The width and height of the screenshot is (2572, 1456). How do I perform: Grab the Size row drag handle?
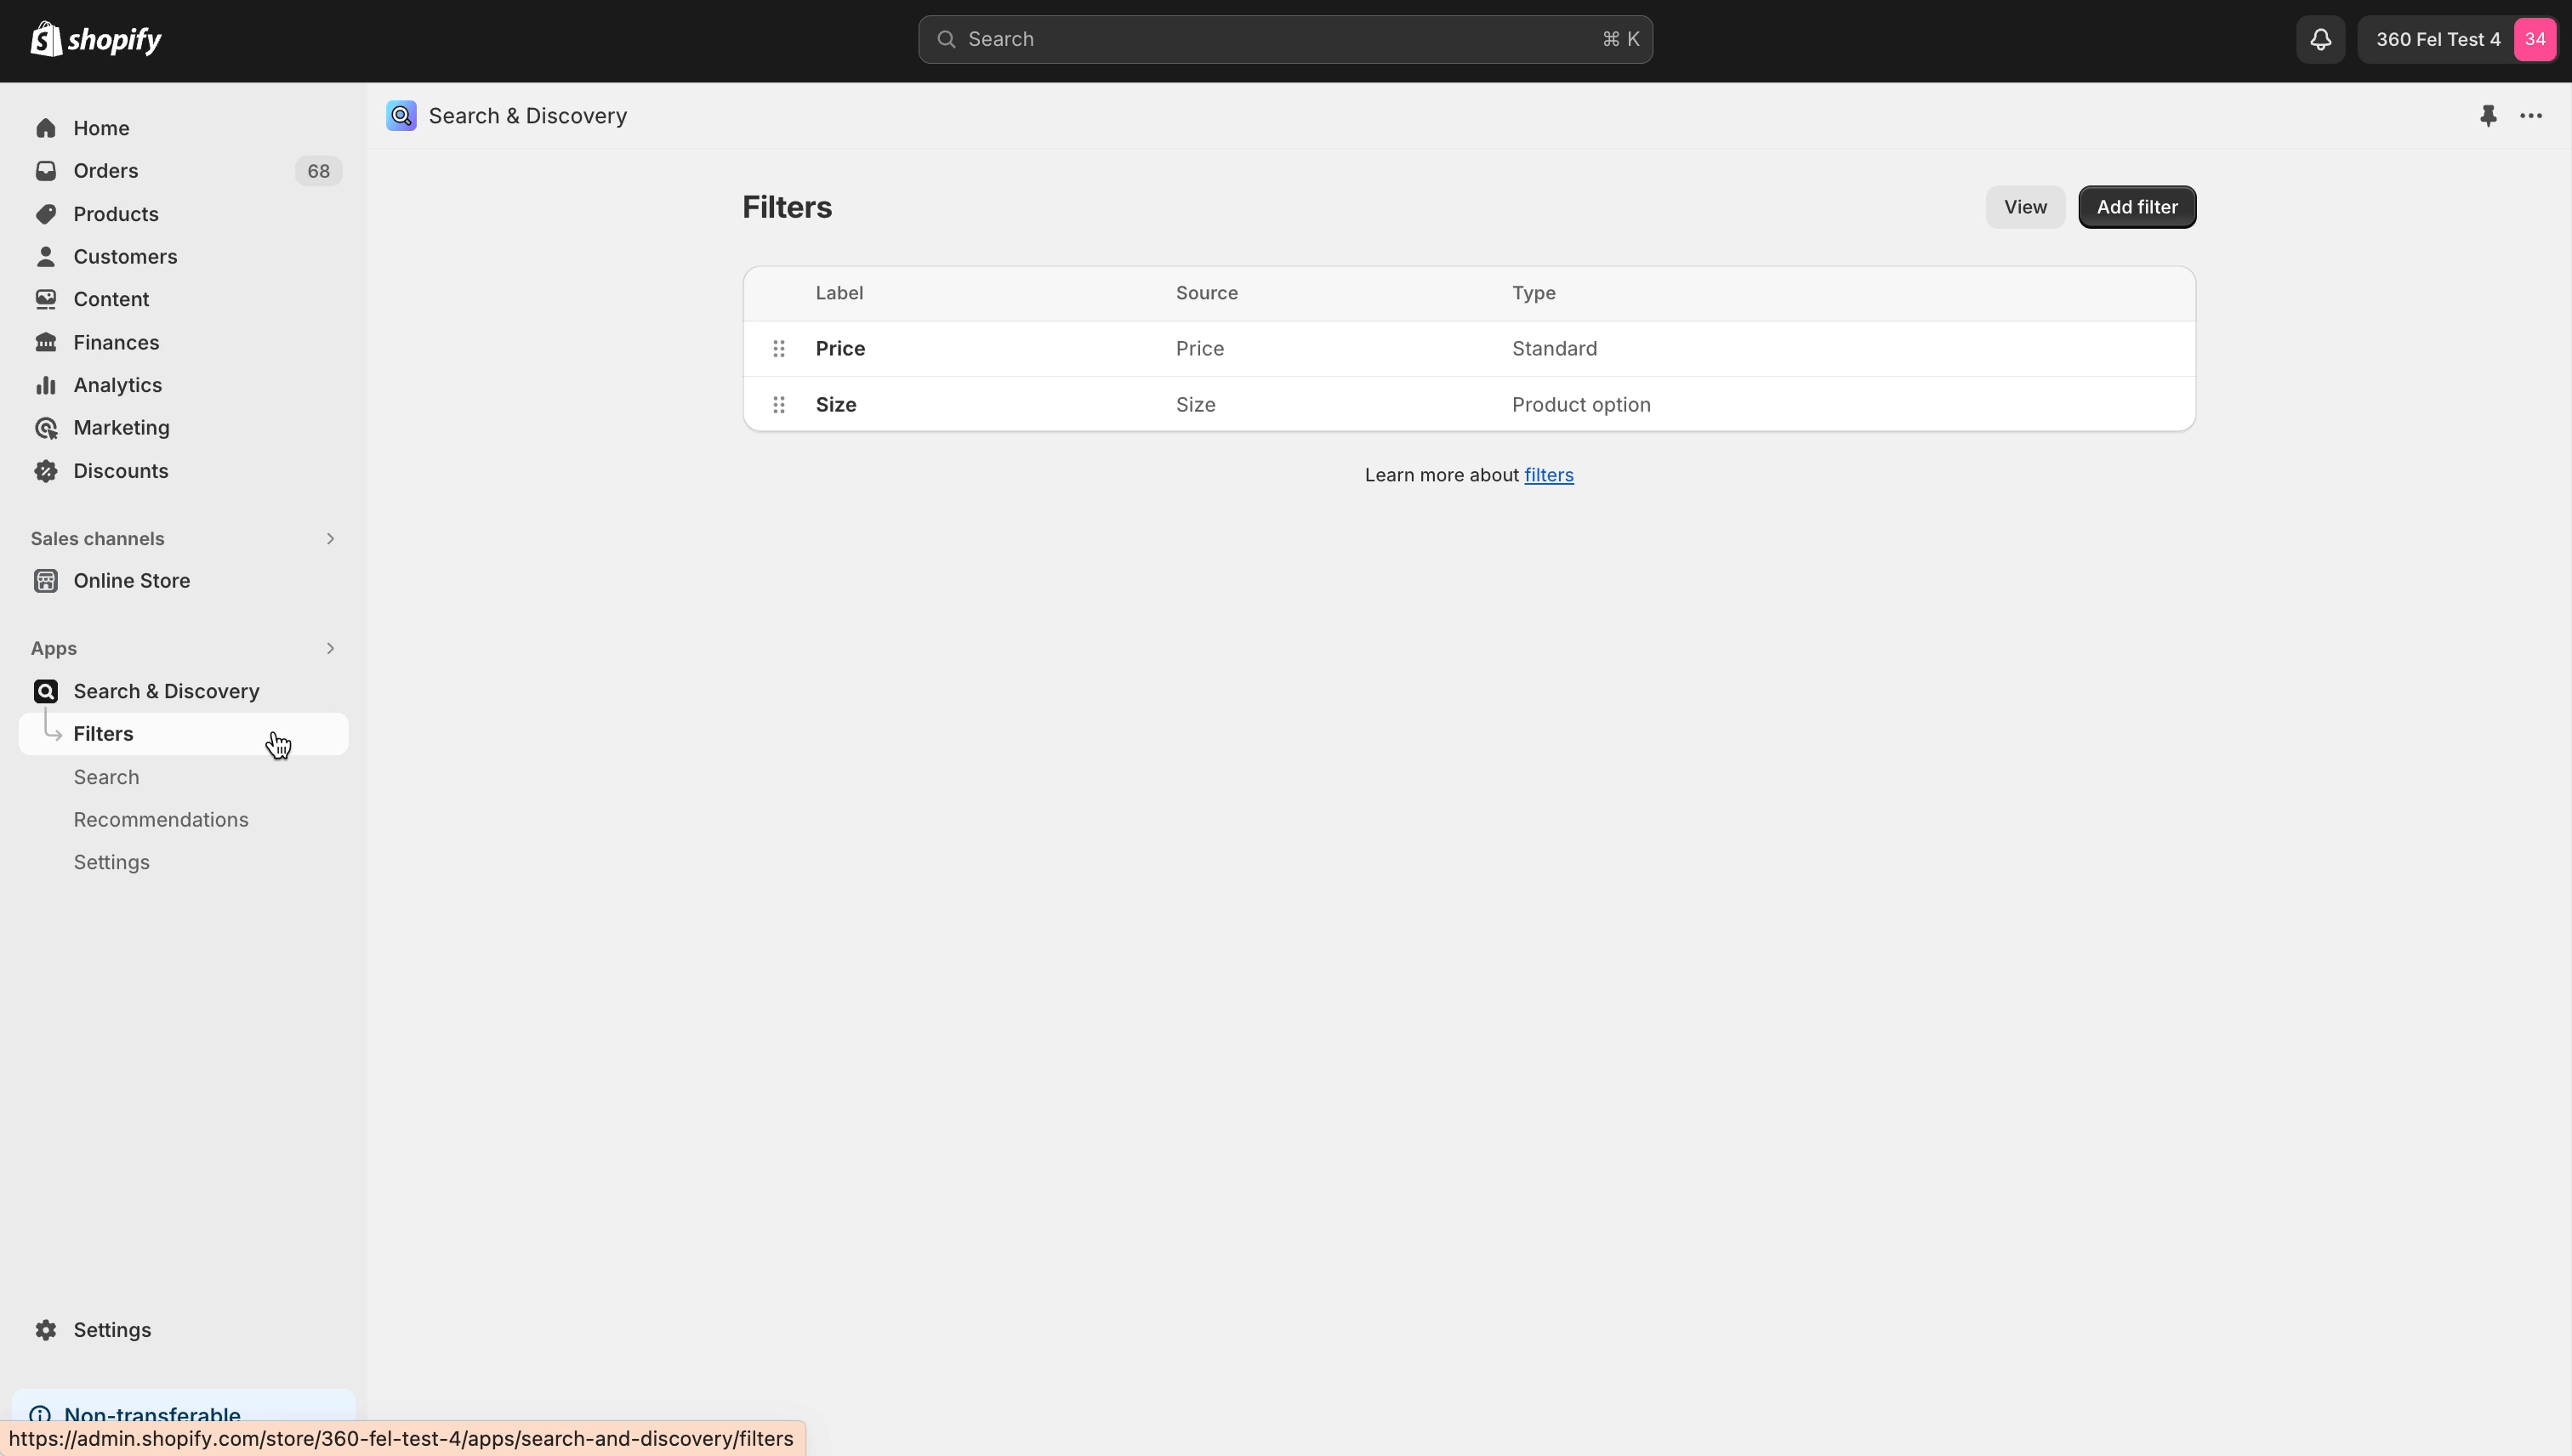[x=779, y=405]
